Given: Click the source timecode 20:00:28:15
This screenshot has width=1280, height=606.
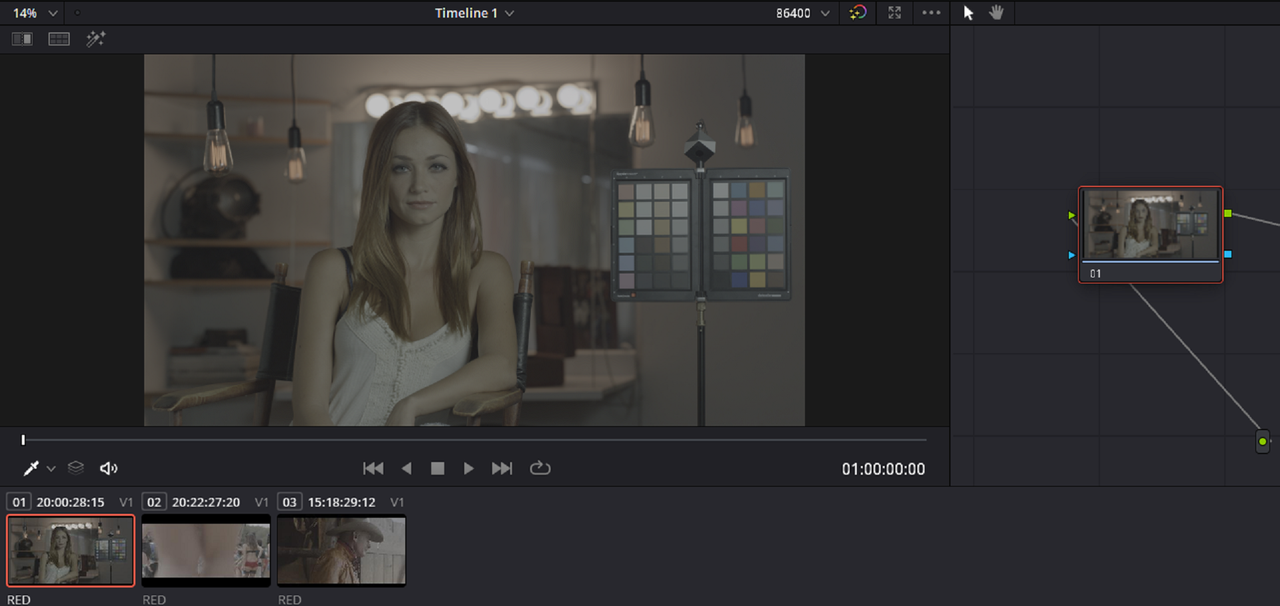Looking at the screenshot, I should pos(70,502).
